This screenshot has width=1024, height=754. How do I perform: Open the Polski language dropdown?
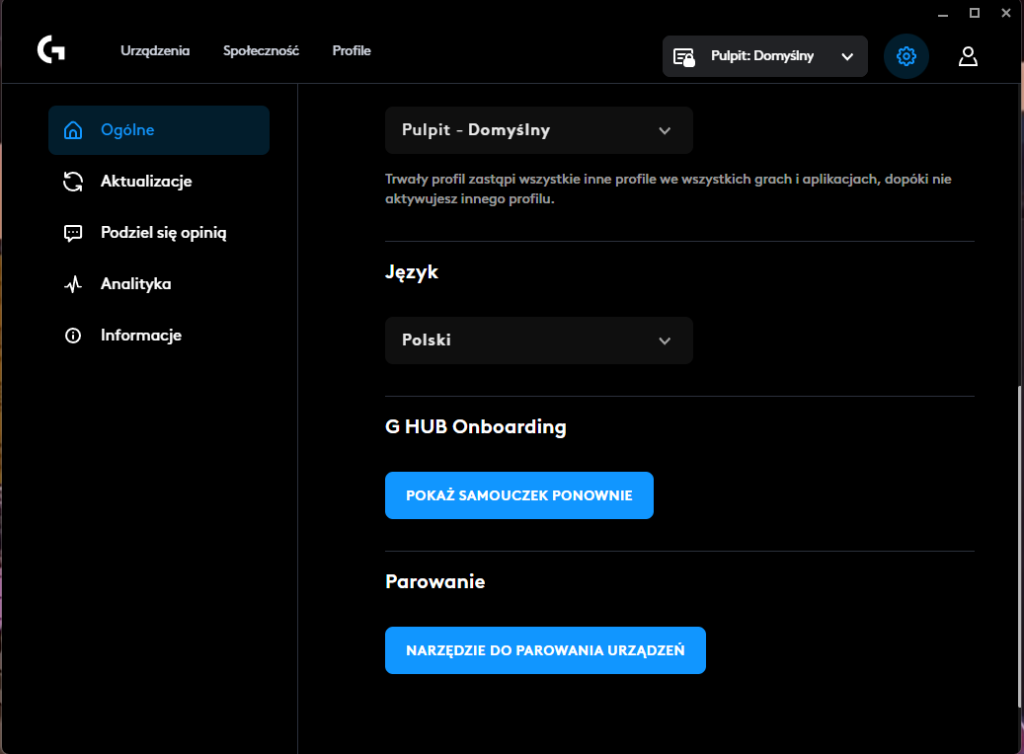pos(538,340)
